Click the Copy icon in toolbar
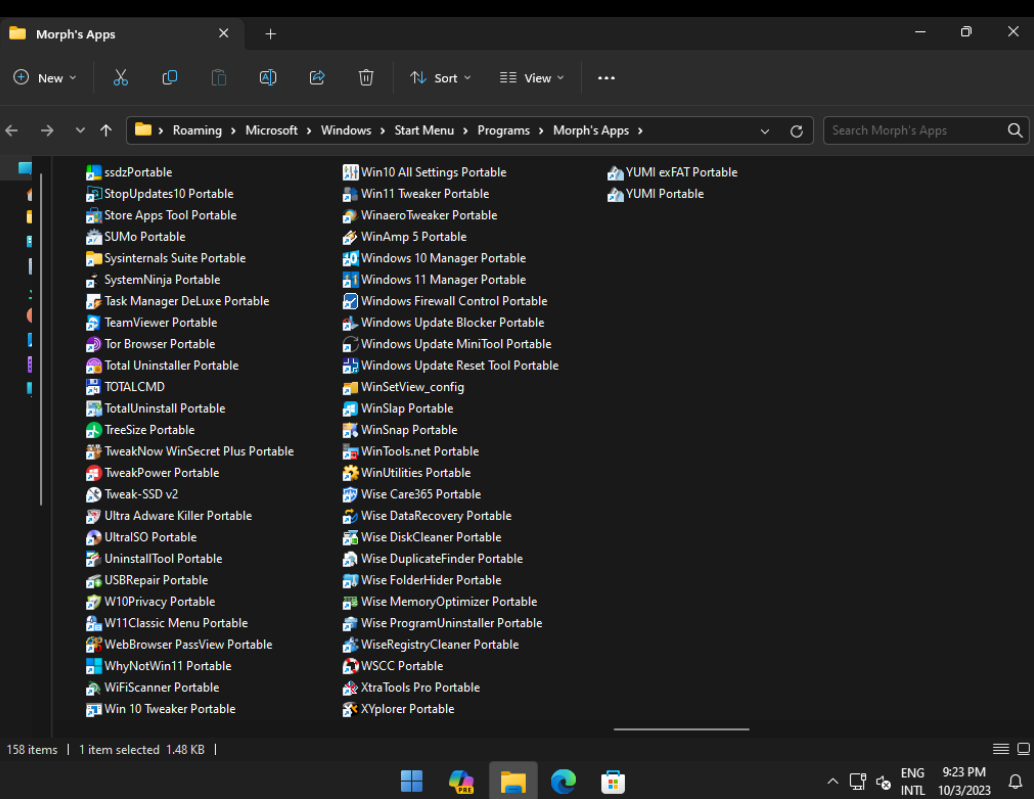The width and height of the screenshot is (1034, 799). [x=169, y=78]
